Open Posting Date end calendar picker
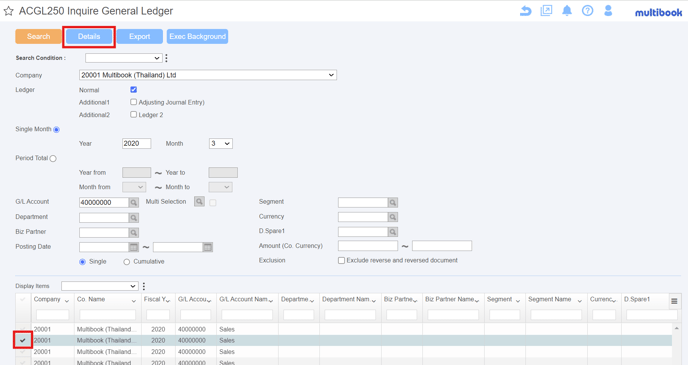Viewport: 688px width, 365px height. click(x=208, y=247)
